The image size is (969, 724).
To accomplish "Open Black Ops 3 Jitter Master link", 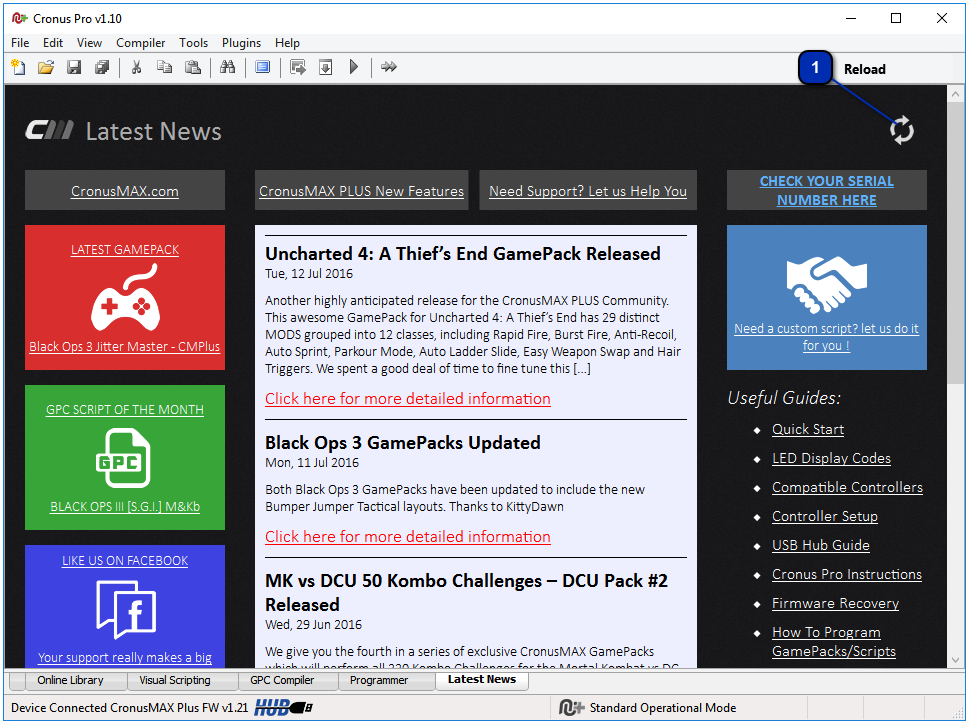I will click(125, 347).
